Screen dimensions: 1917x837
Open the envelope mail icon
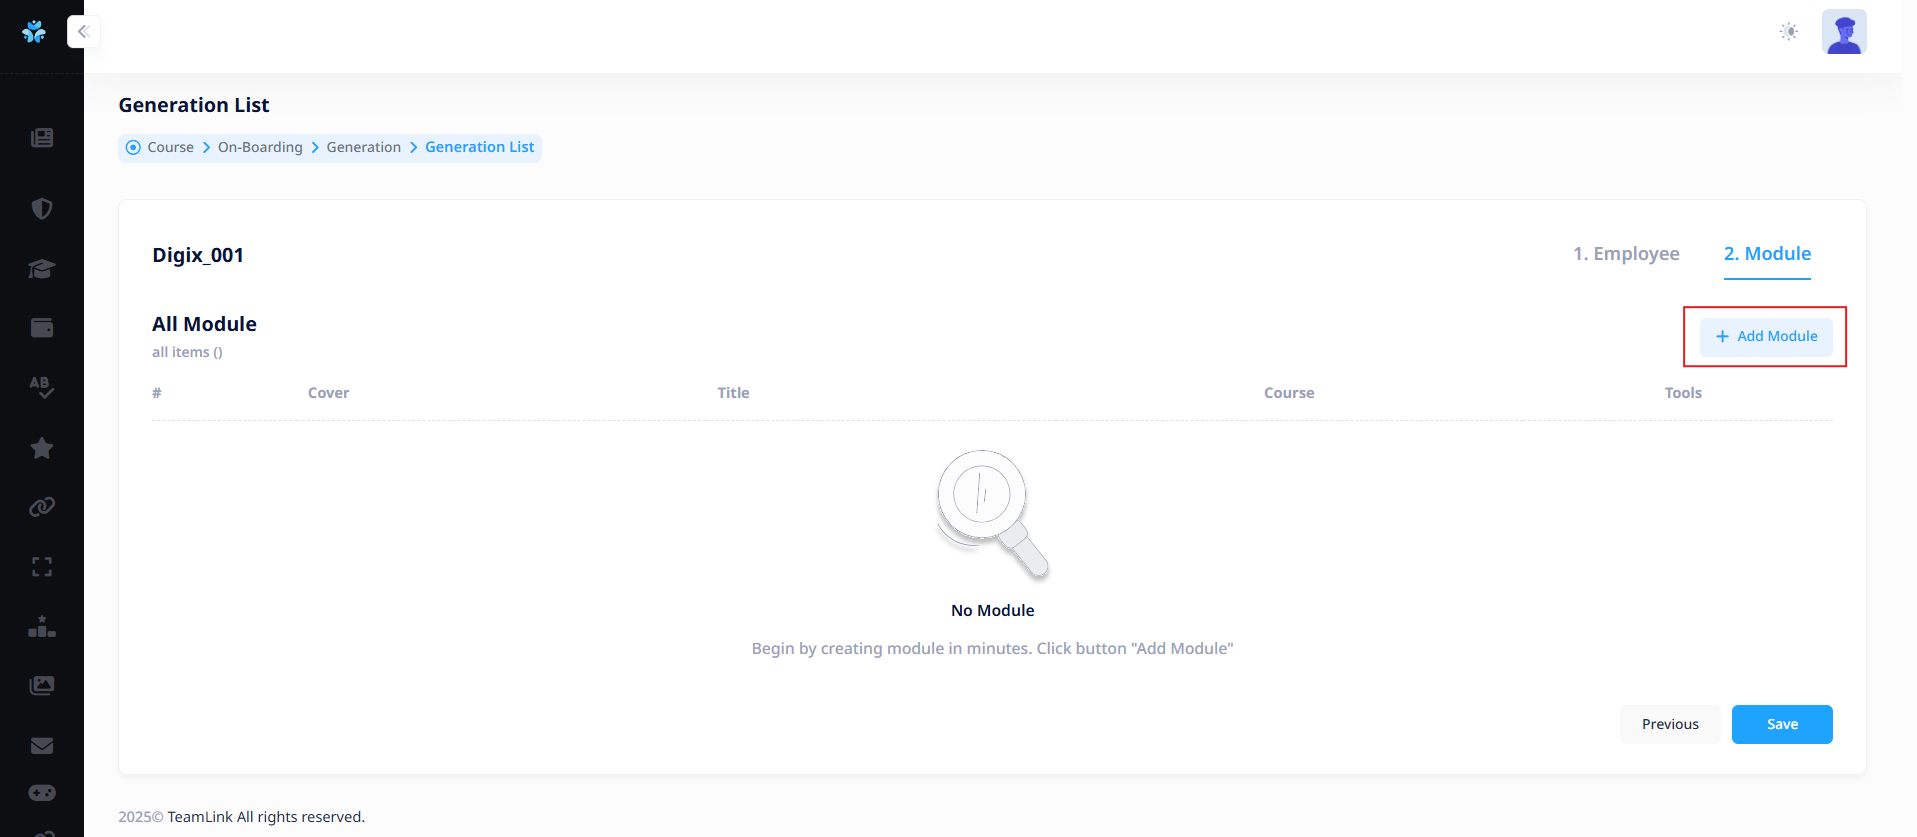click(42, 746)
